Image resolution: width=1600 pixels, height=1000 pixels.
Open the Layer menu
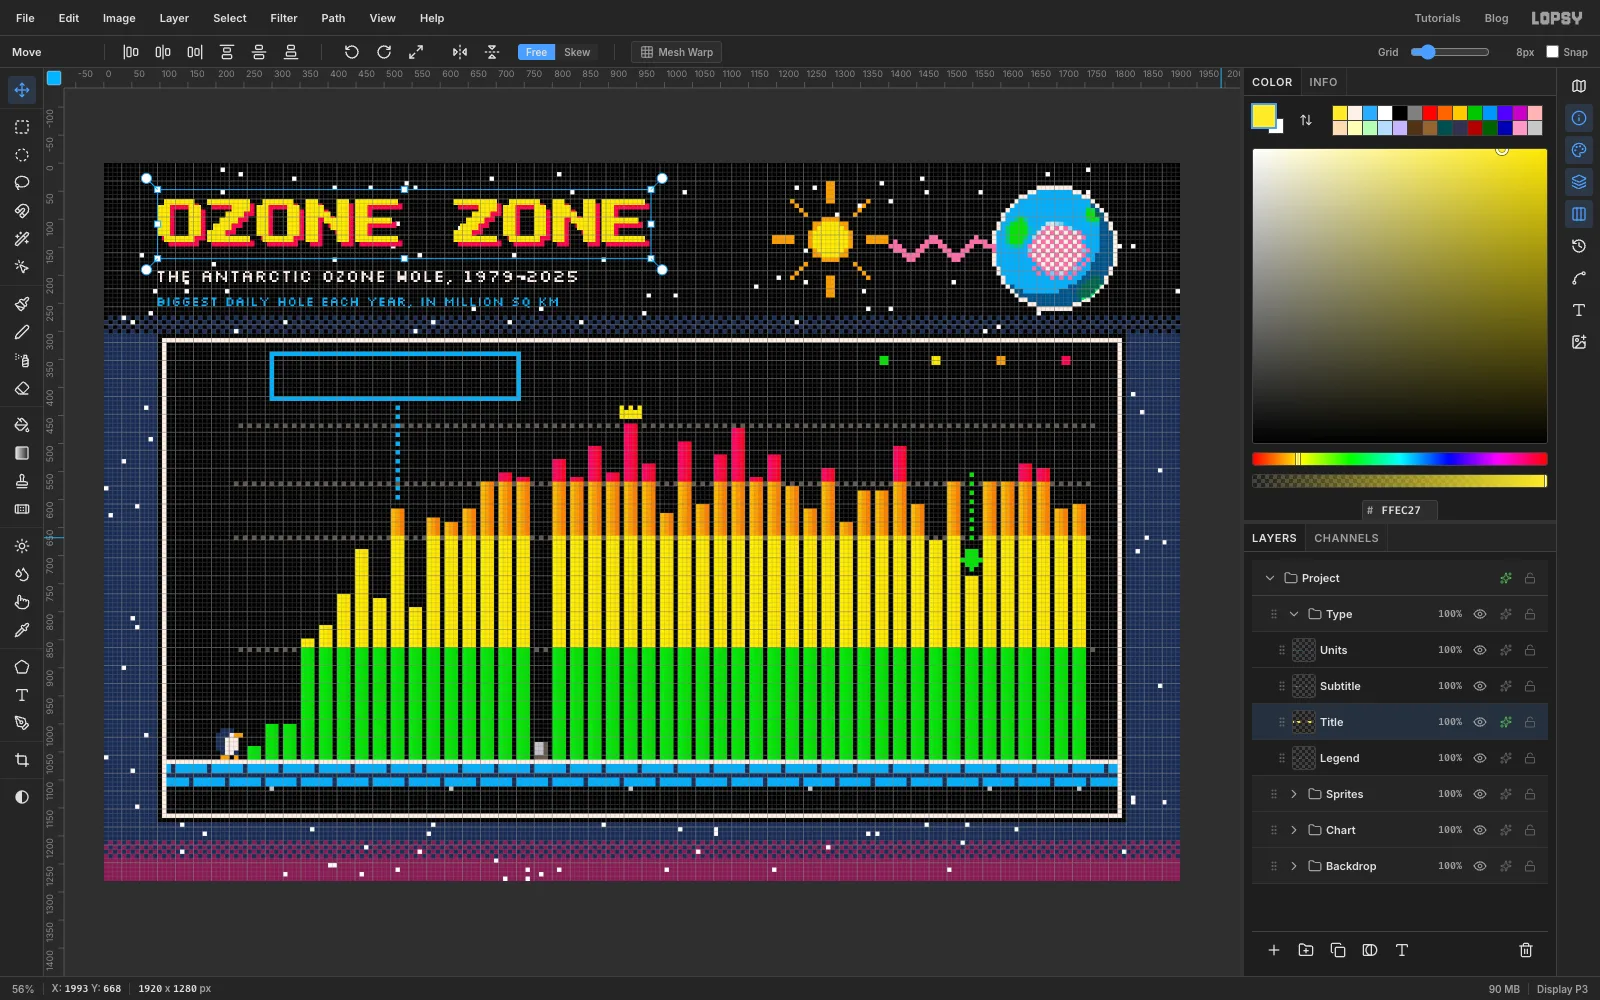174,18
